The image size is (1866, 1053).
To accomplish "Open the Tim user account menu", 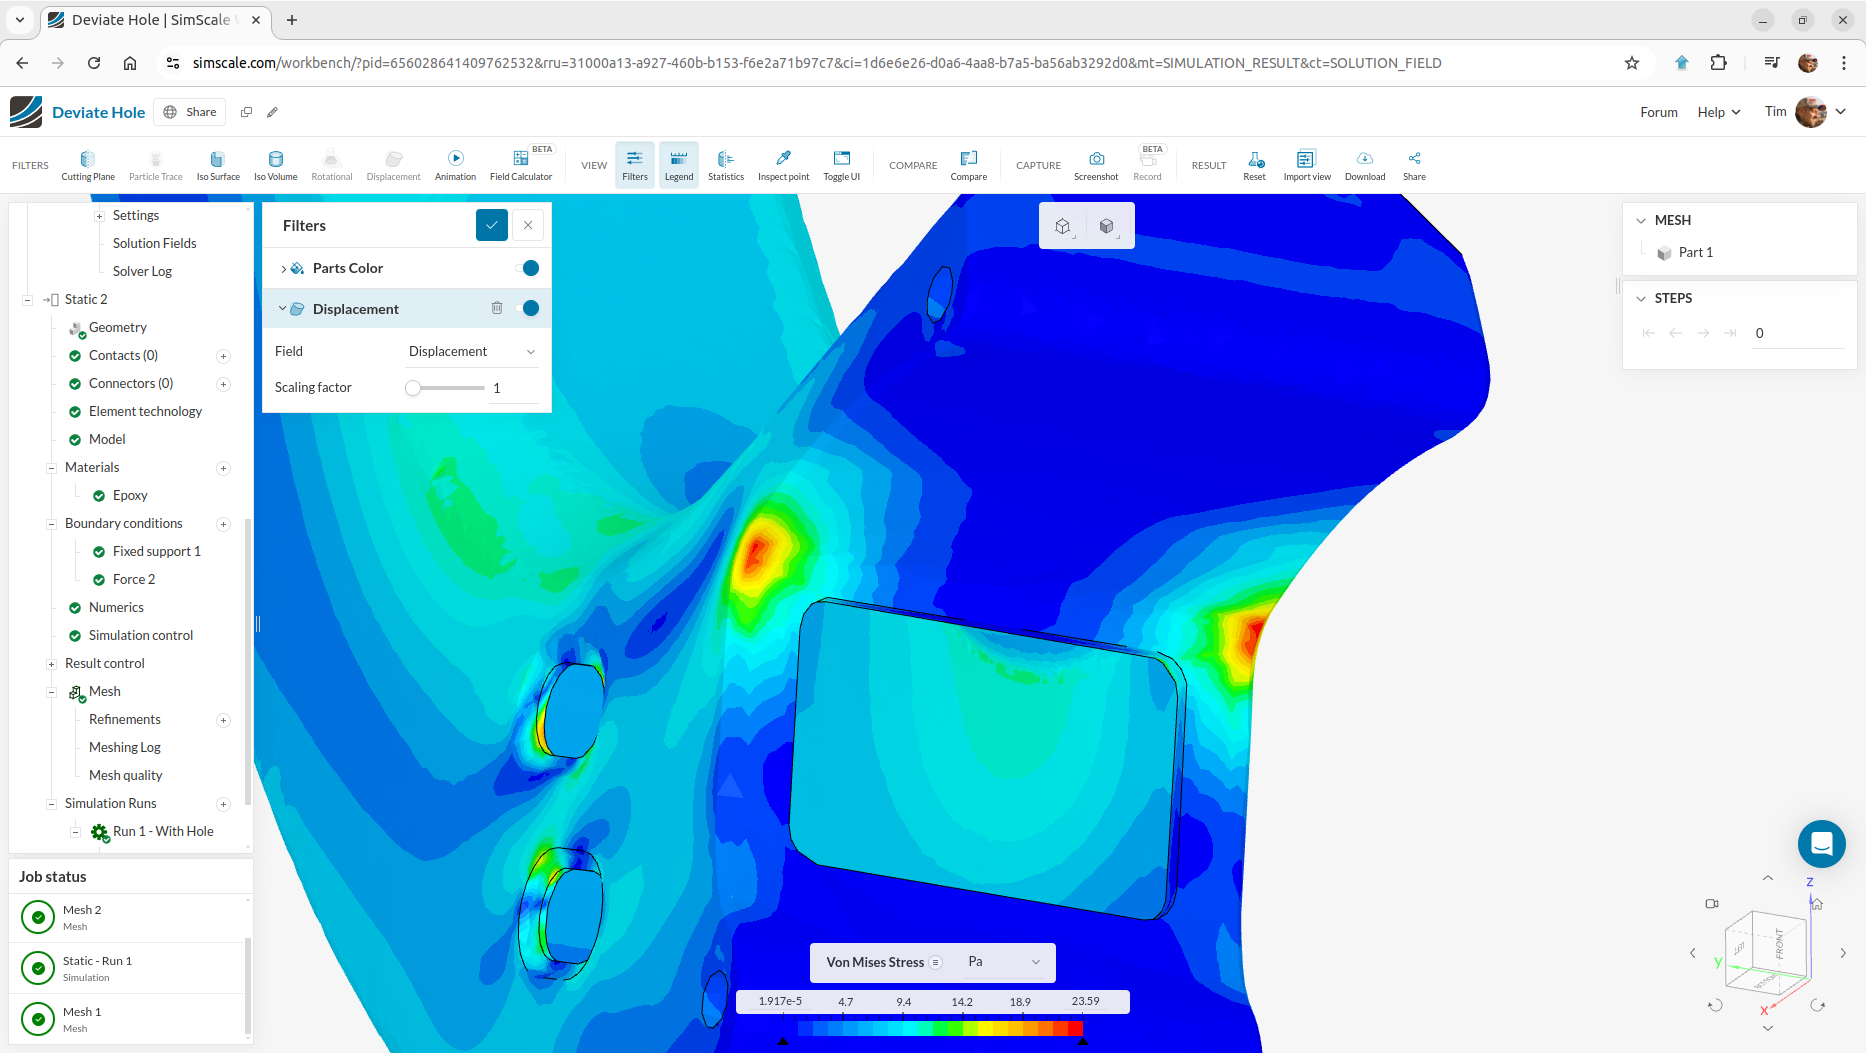I will point(1805,112).
